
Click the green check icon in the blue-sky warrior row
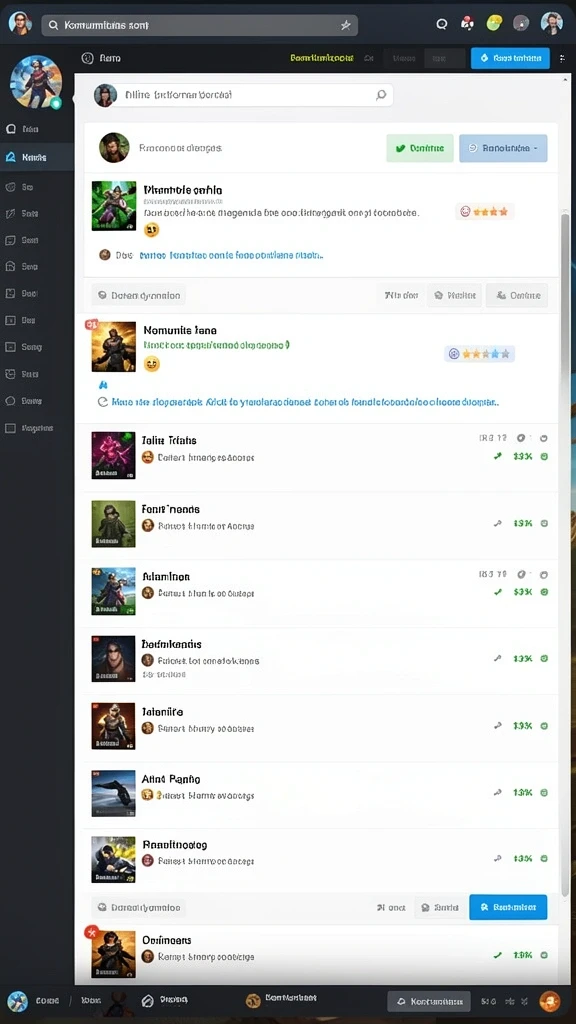498,592
